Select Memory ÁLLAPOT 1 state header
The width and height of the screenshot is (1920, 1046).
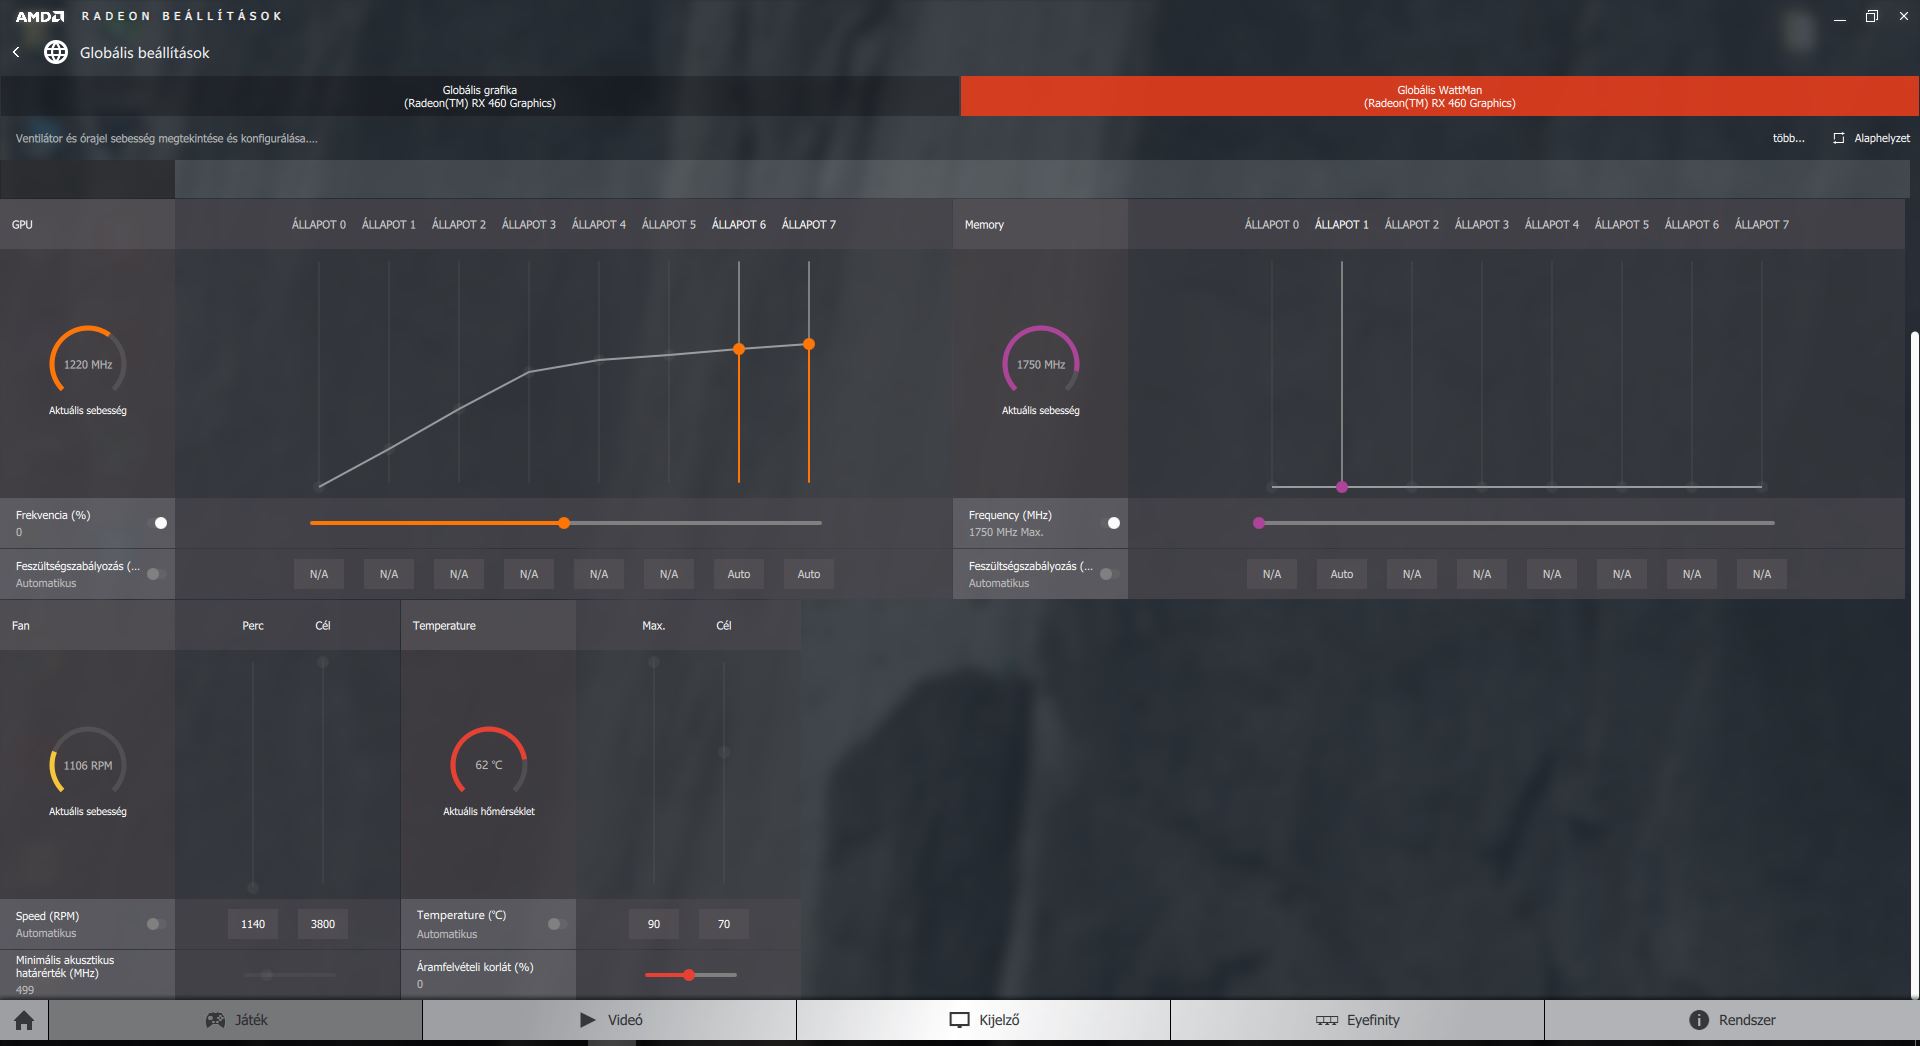click(1342, 225)
